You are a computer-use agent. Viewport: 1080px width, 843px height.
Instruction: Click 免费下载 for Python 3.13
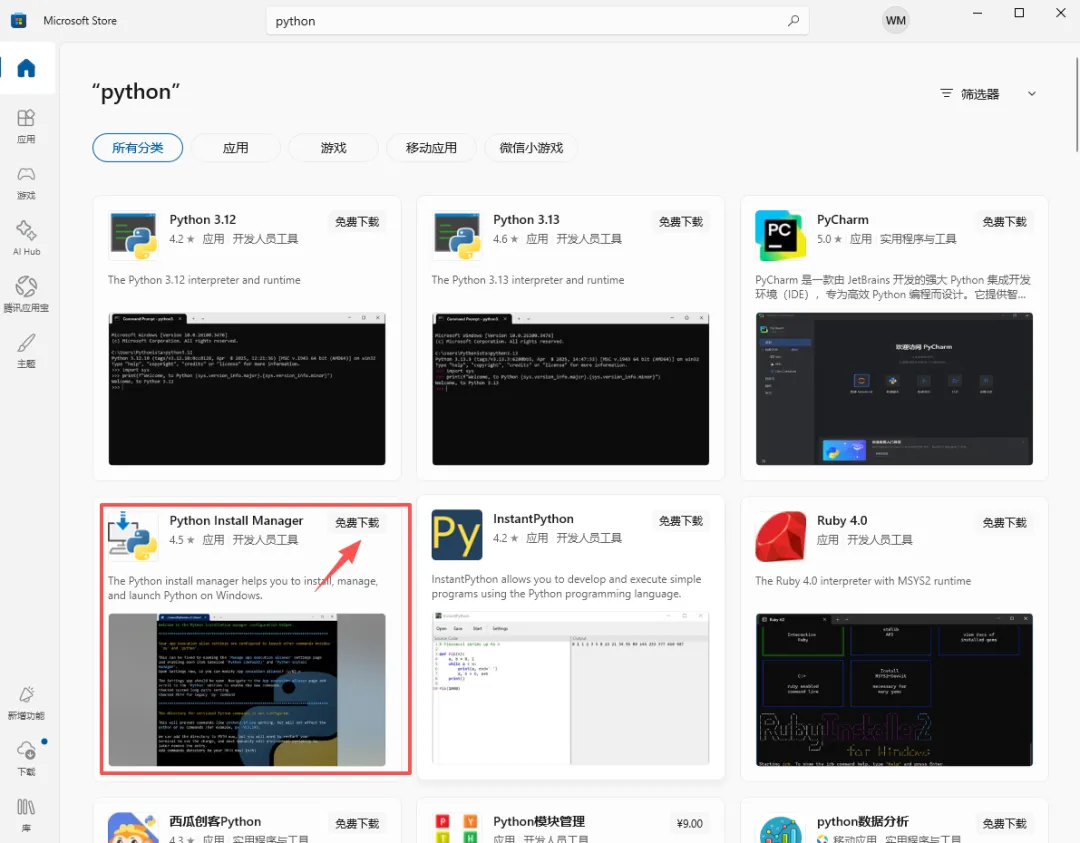point(681,222)
